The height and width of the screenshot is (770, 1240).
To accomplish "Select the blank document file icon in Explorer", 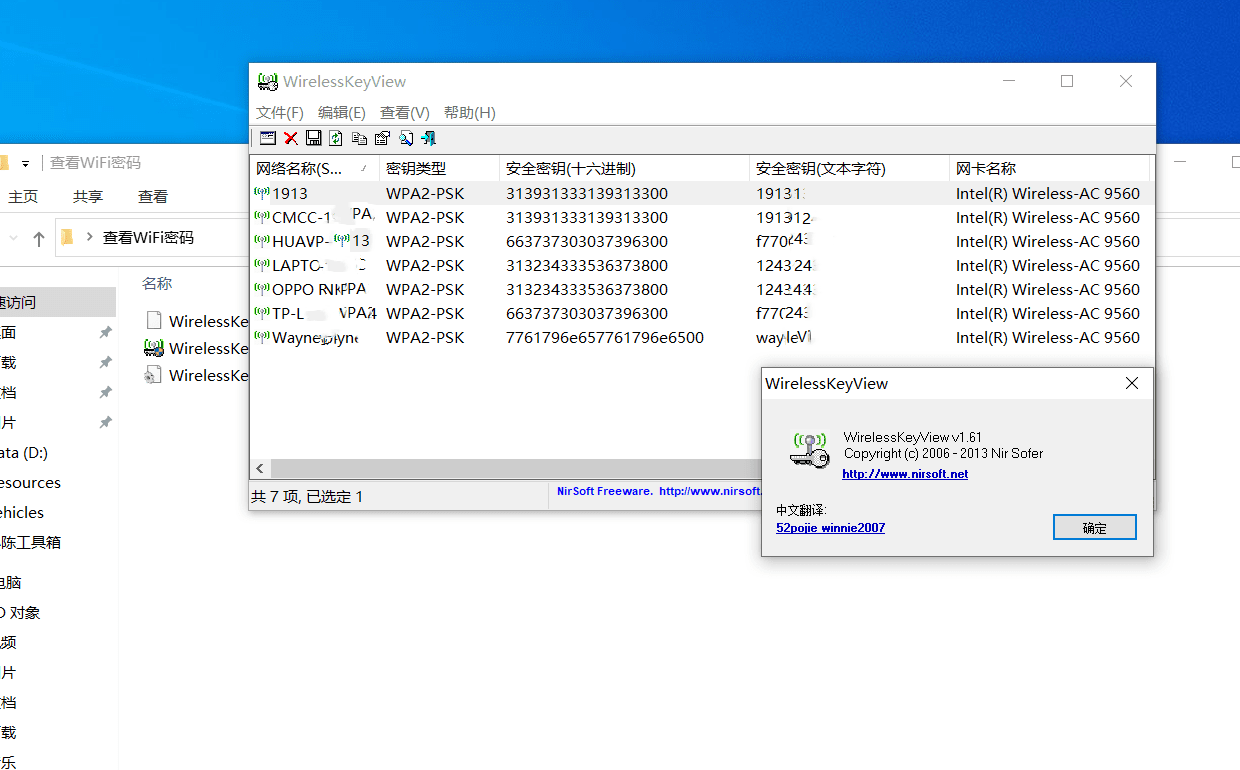I will click(154, 320).
